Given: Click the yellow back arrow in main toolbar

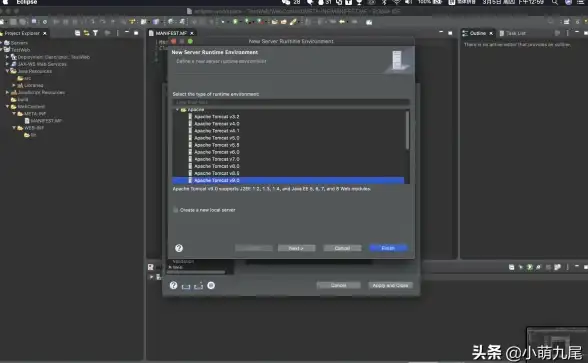Looking at the screenshot, I should coord(342,22).
